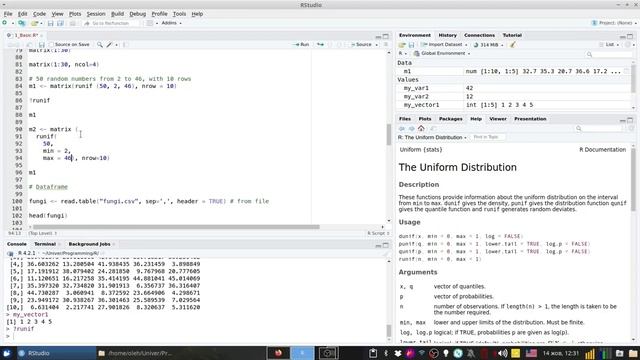Screen dimensions: 640x360
Task: Click the new project icon in main toolbar
Action: pyautogui.click(x=22, y=23)
